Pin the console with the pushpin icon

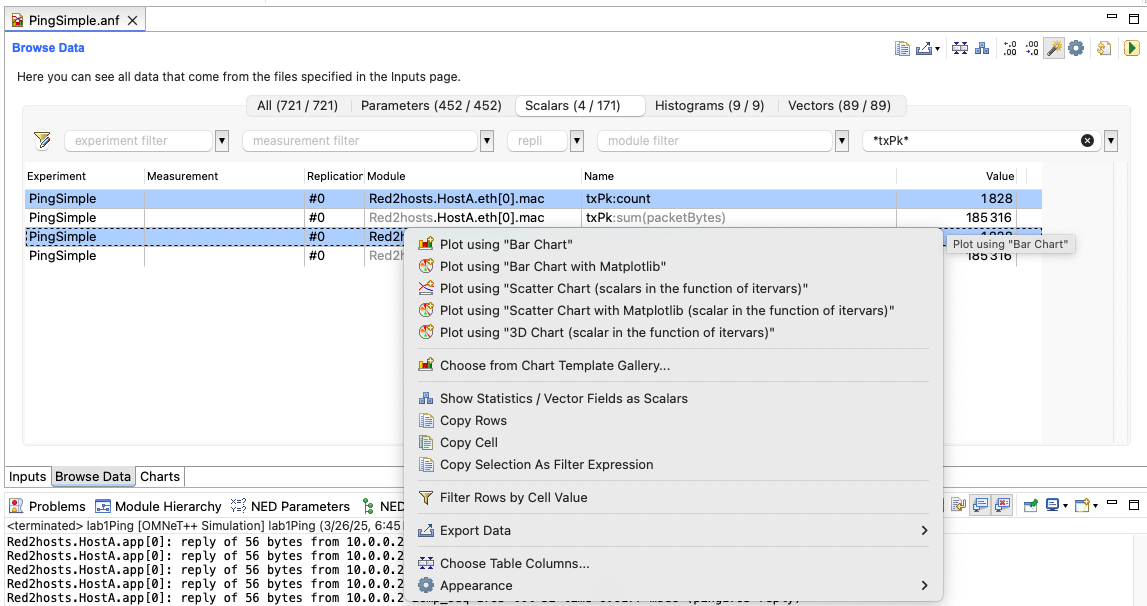click(1031, 505)
